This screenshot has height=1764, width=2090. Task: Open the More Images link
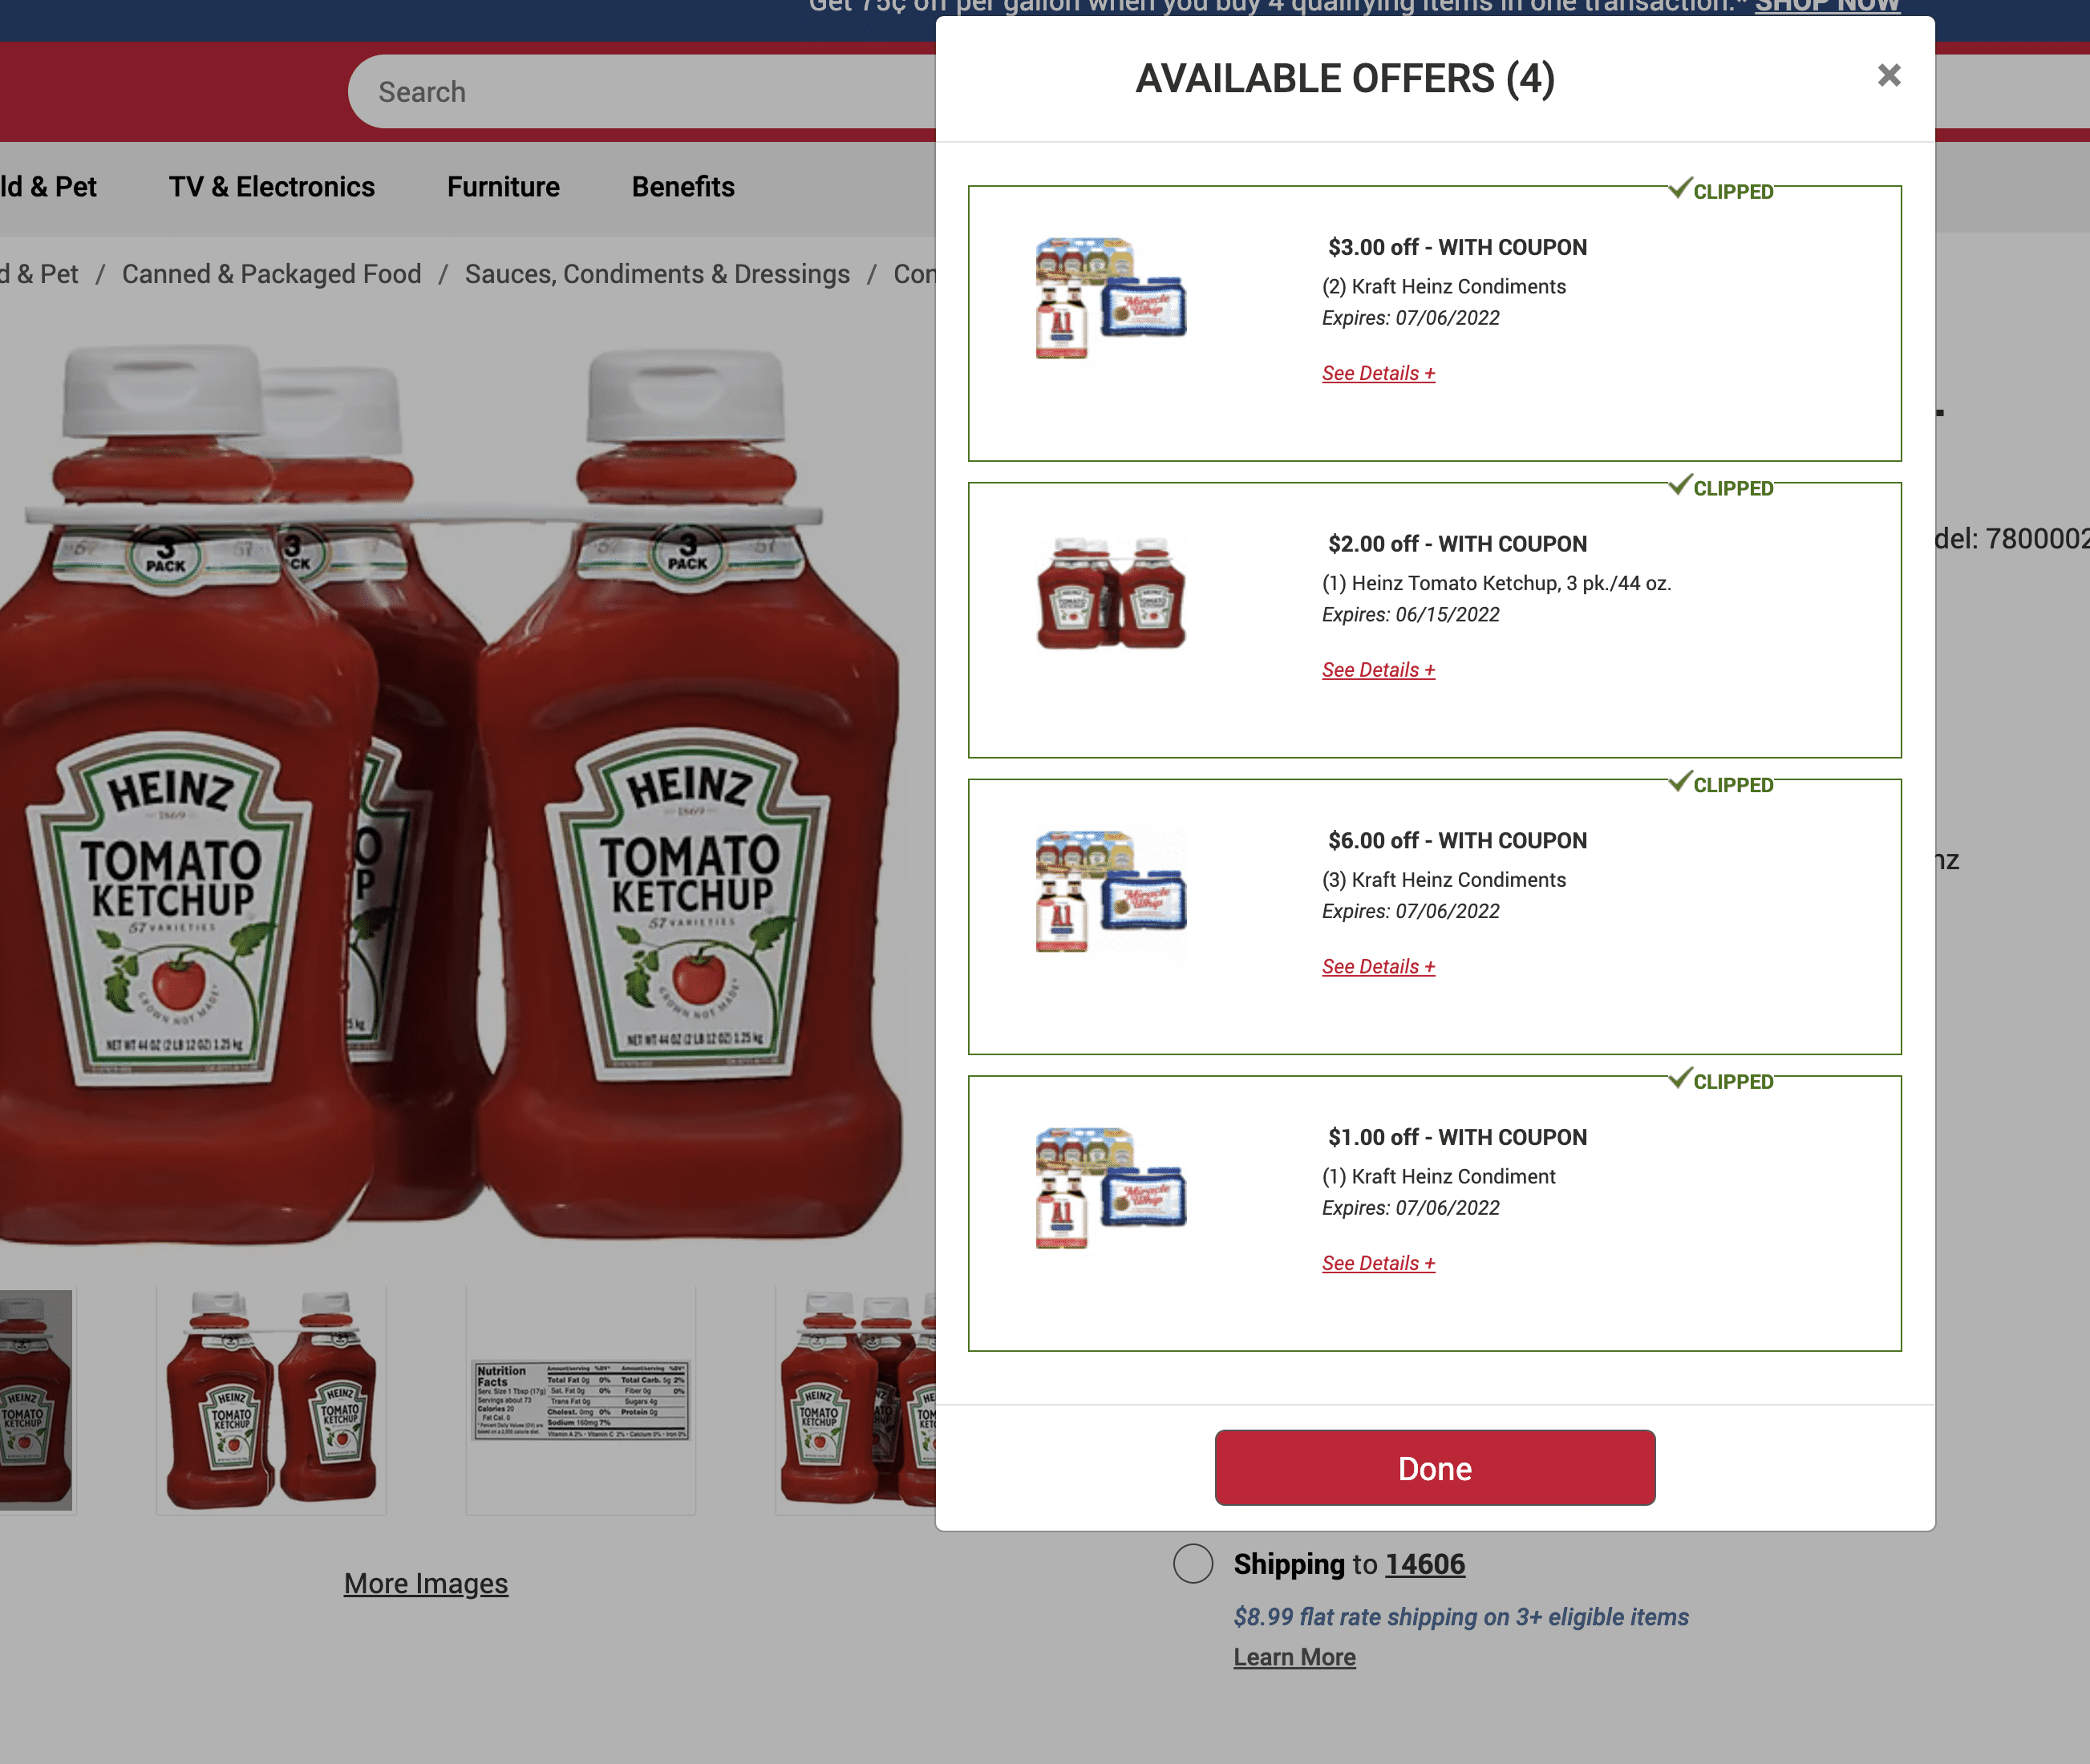point(426,1583)
